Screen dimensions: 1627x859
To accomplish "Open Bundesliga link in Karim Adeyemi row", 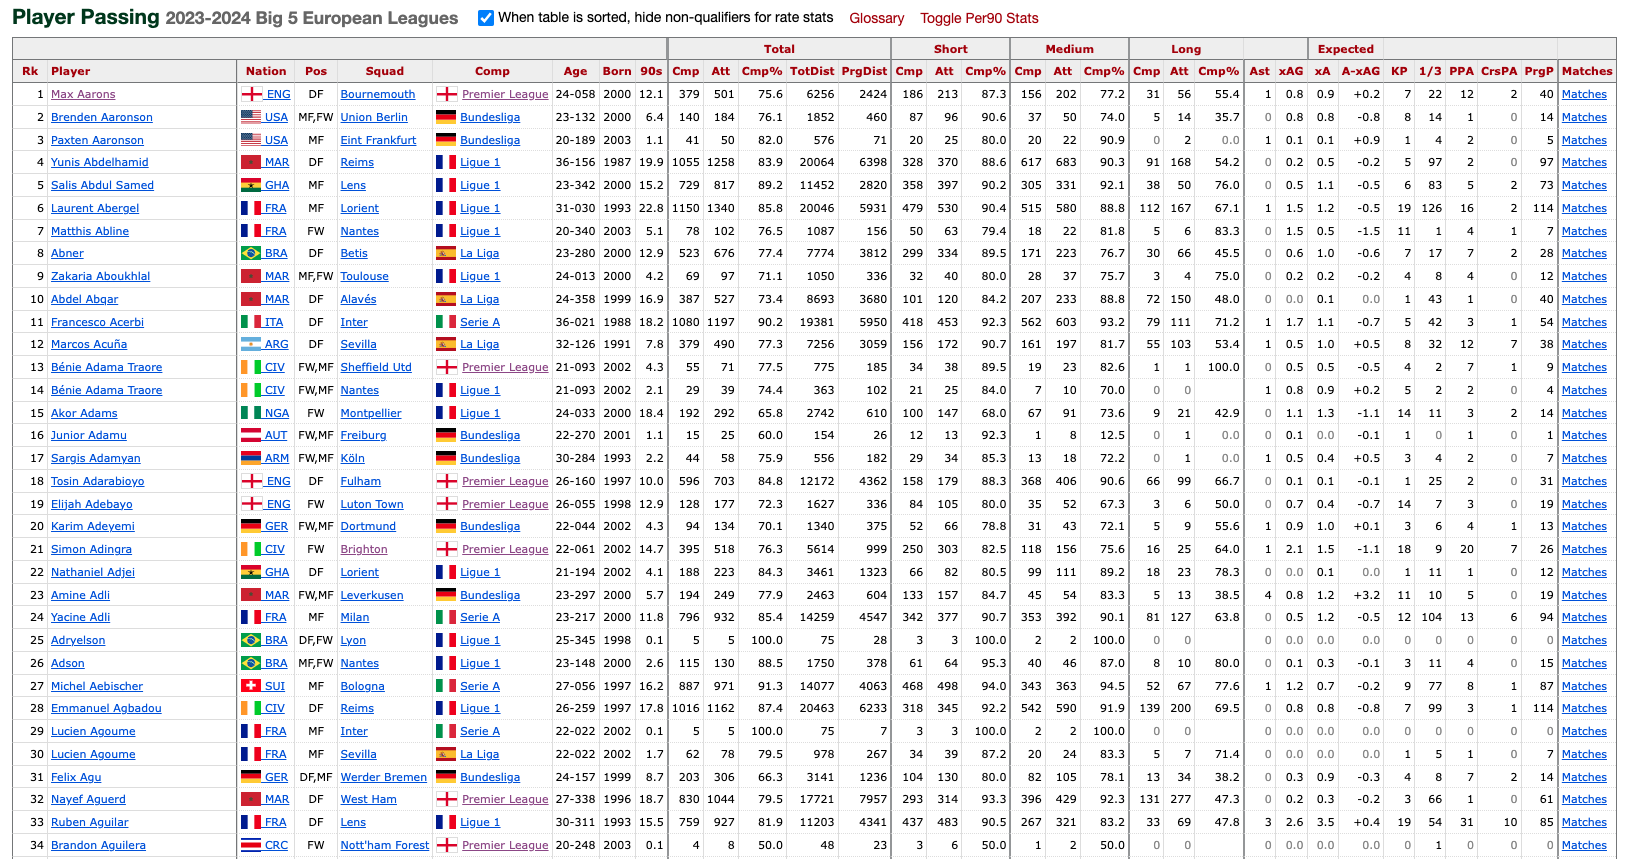I will [490, 526].
